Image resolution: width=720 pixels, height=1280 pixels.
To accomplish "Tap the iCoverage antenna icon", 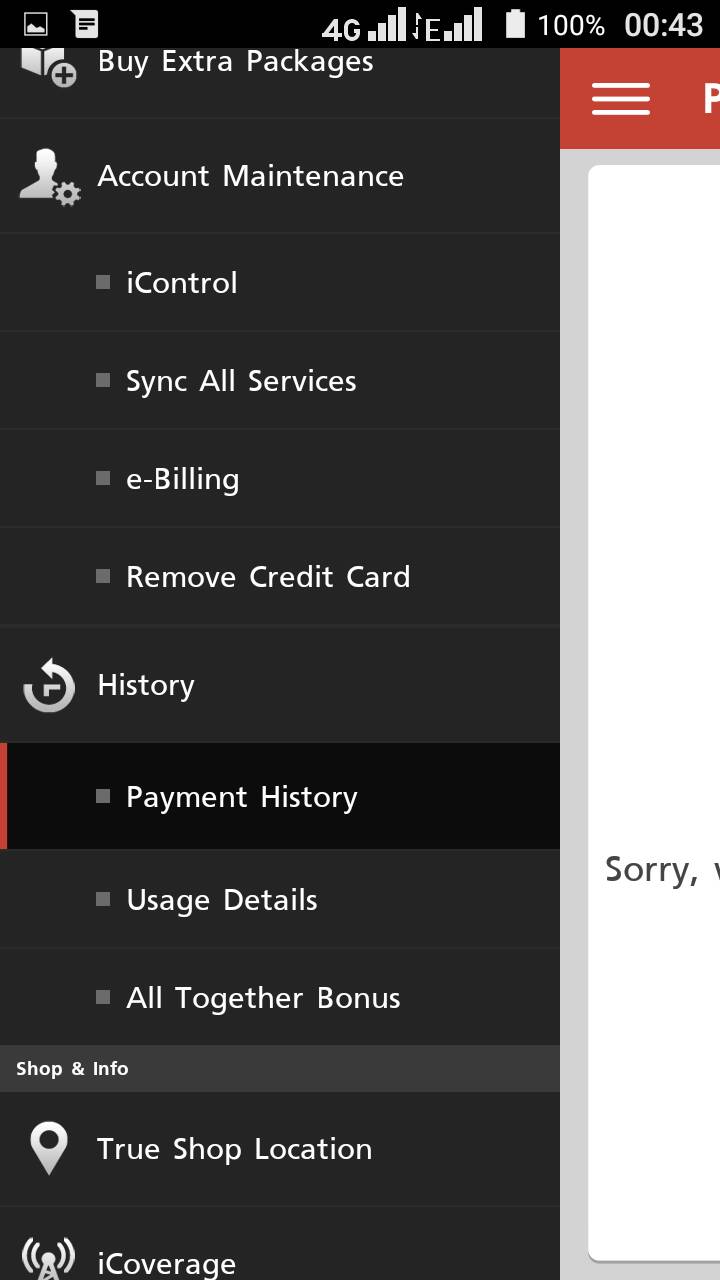I will click(x=48, y=1259).
